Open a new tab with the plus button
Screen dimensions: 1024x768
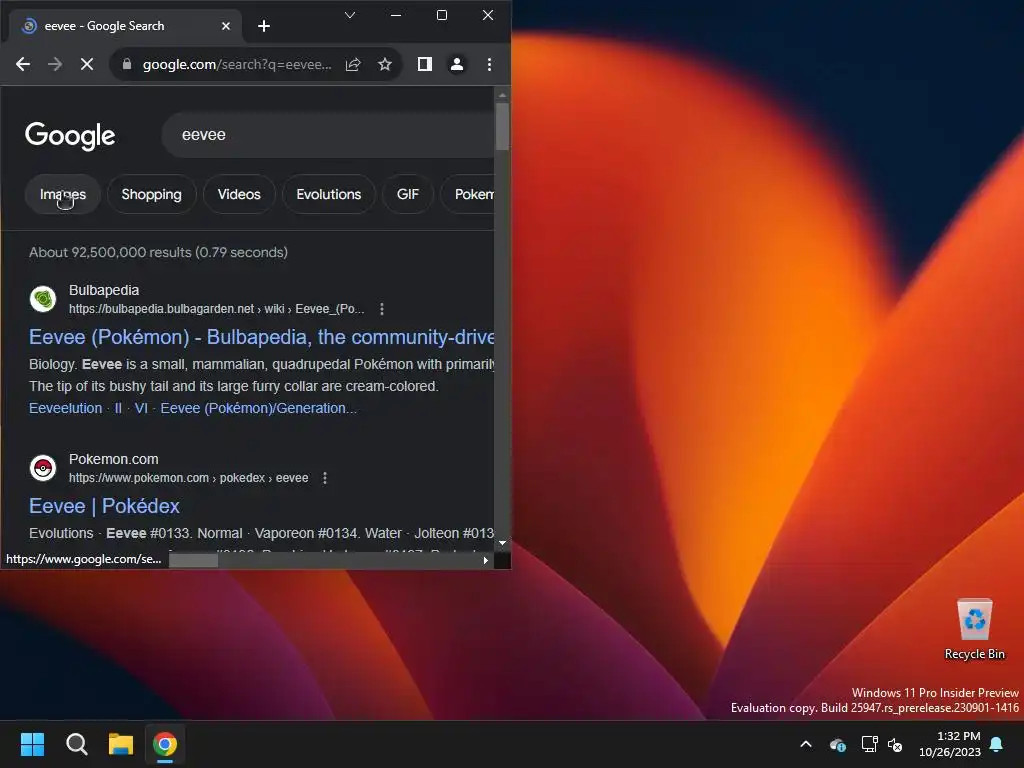[x=264, y=26]
